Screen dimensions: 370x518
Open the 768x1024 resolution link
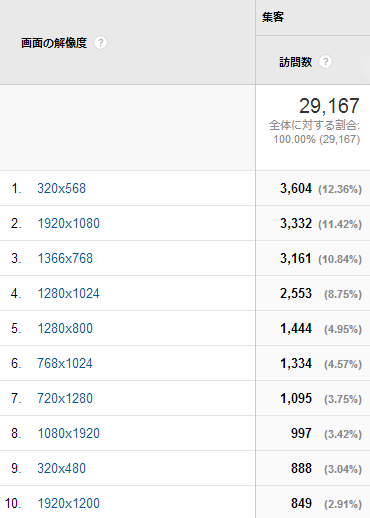coord(65,363)
